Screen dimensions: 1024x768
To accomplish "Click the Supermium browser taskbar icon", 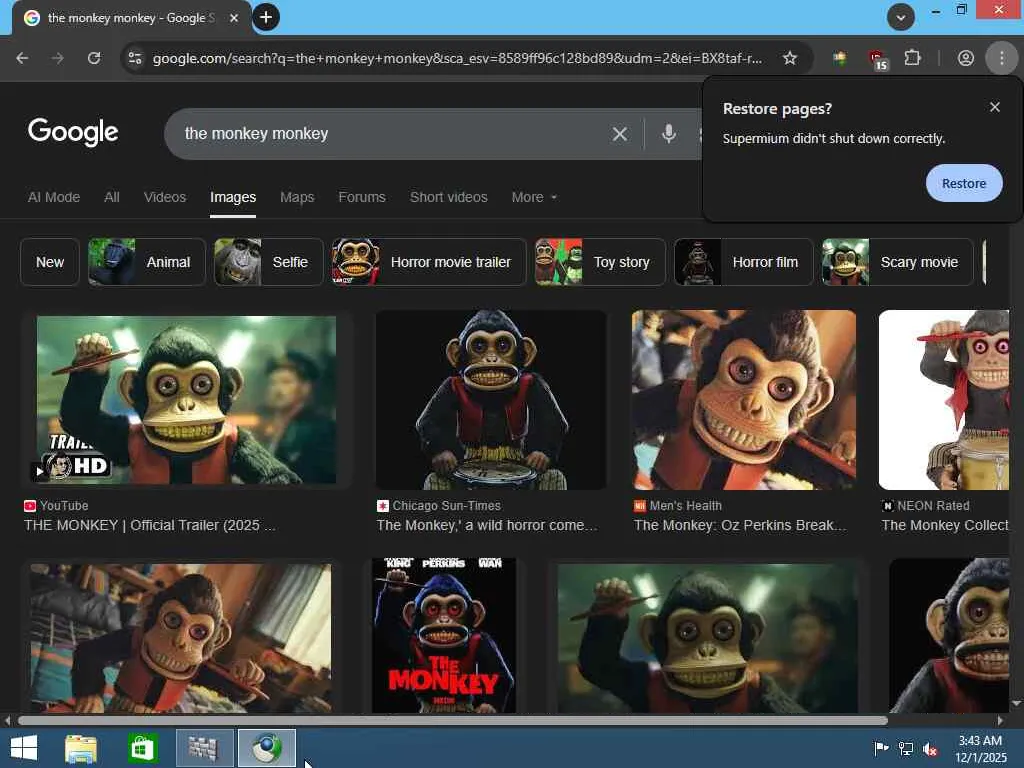I will pos(266,748).
